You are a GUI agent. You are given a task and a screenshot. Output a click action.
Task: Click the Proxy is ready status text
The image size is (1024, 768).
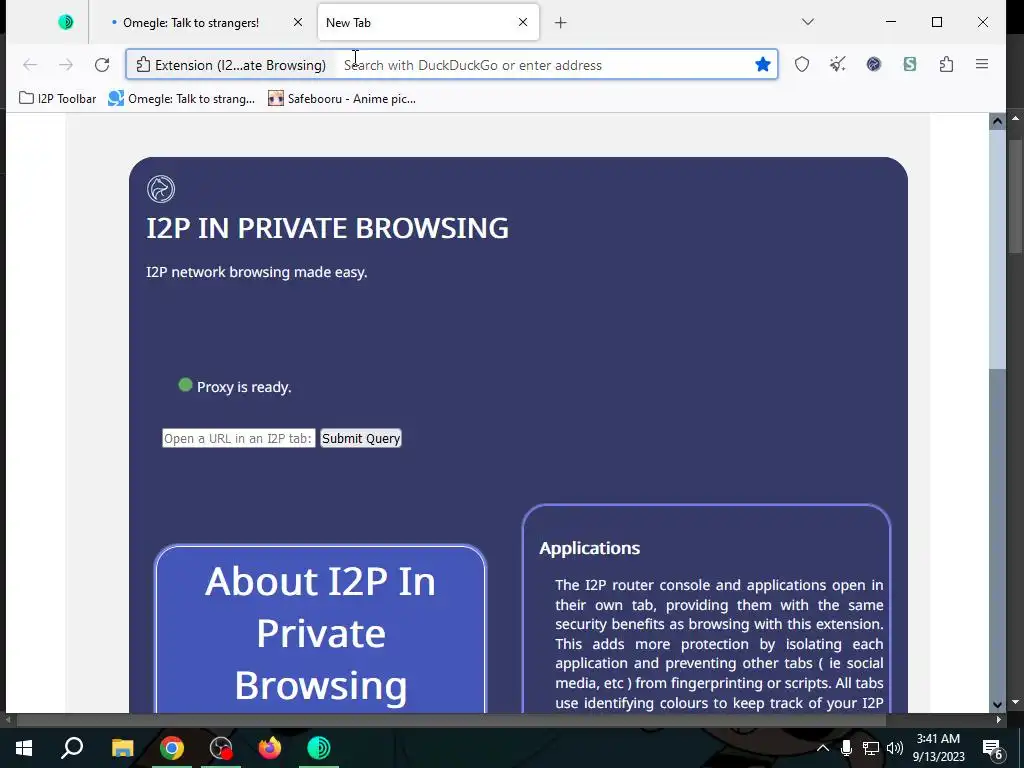click(244, 387)
